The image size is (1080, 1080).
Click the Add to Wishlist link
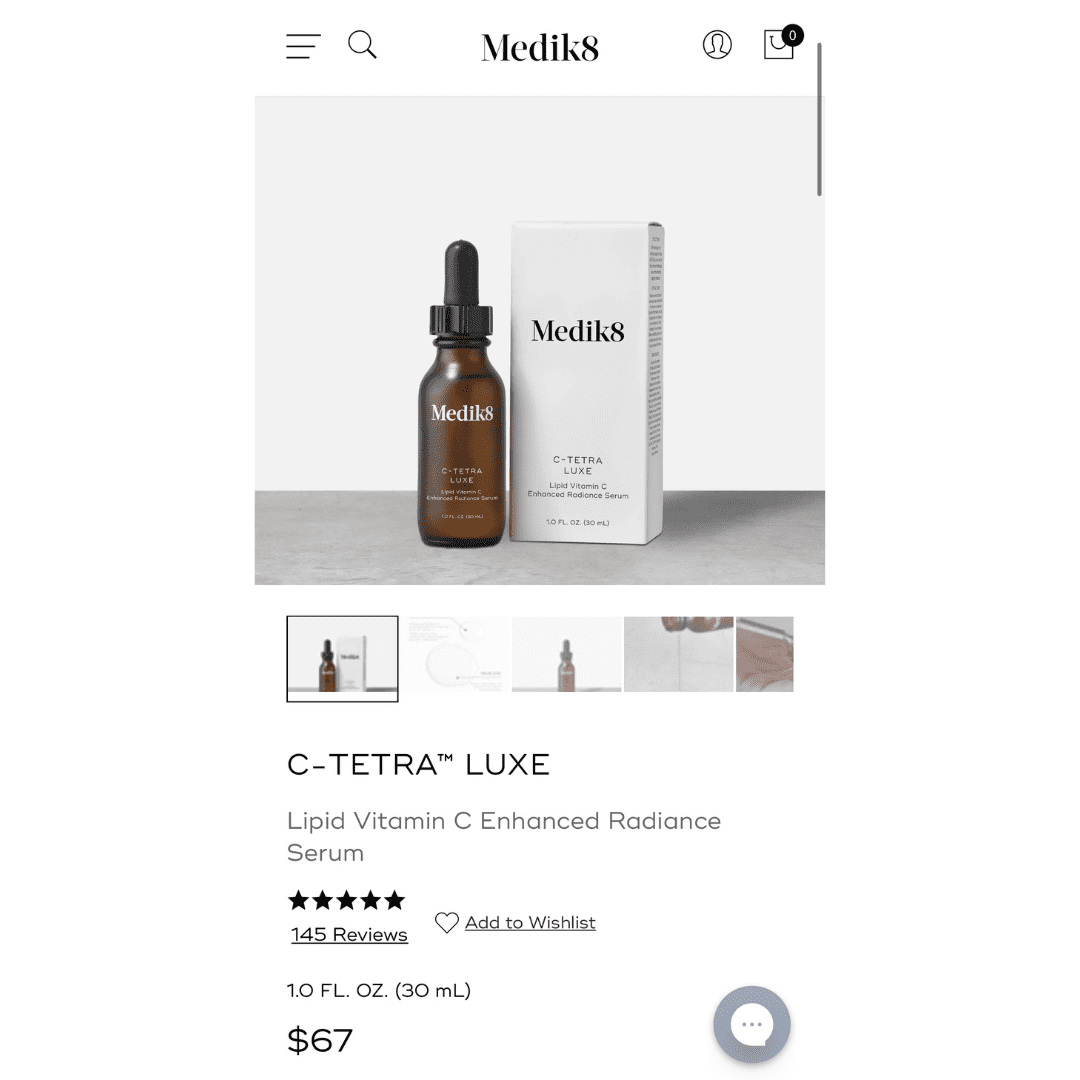(x=530, y=922)
